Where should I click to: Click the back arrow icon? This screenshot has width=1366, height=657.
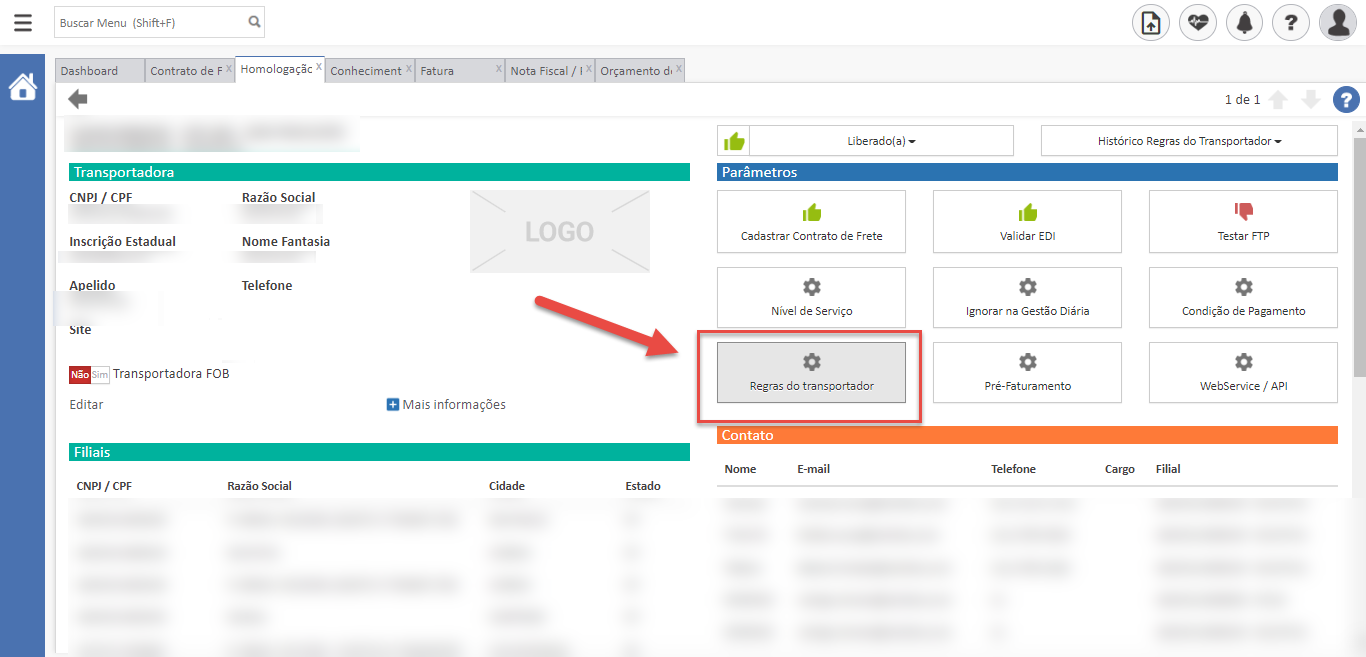coord(78,99)
